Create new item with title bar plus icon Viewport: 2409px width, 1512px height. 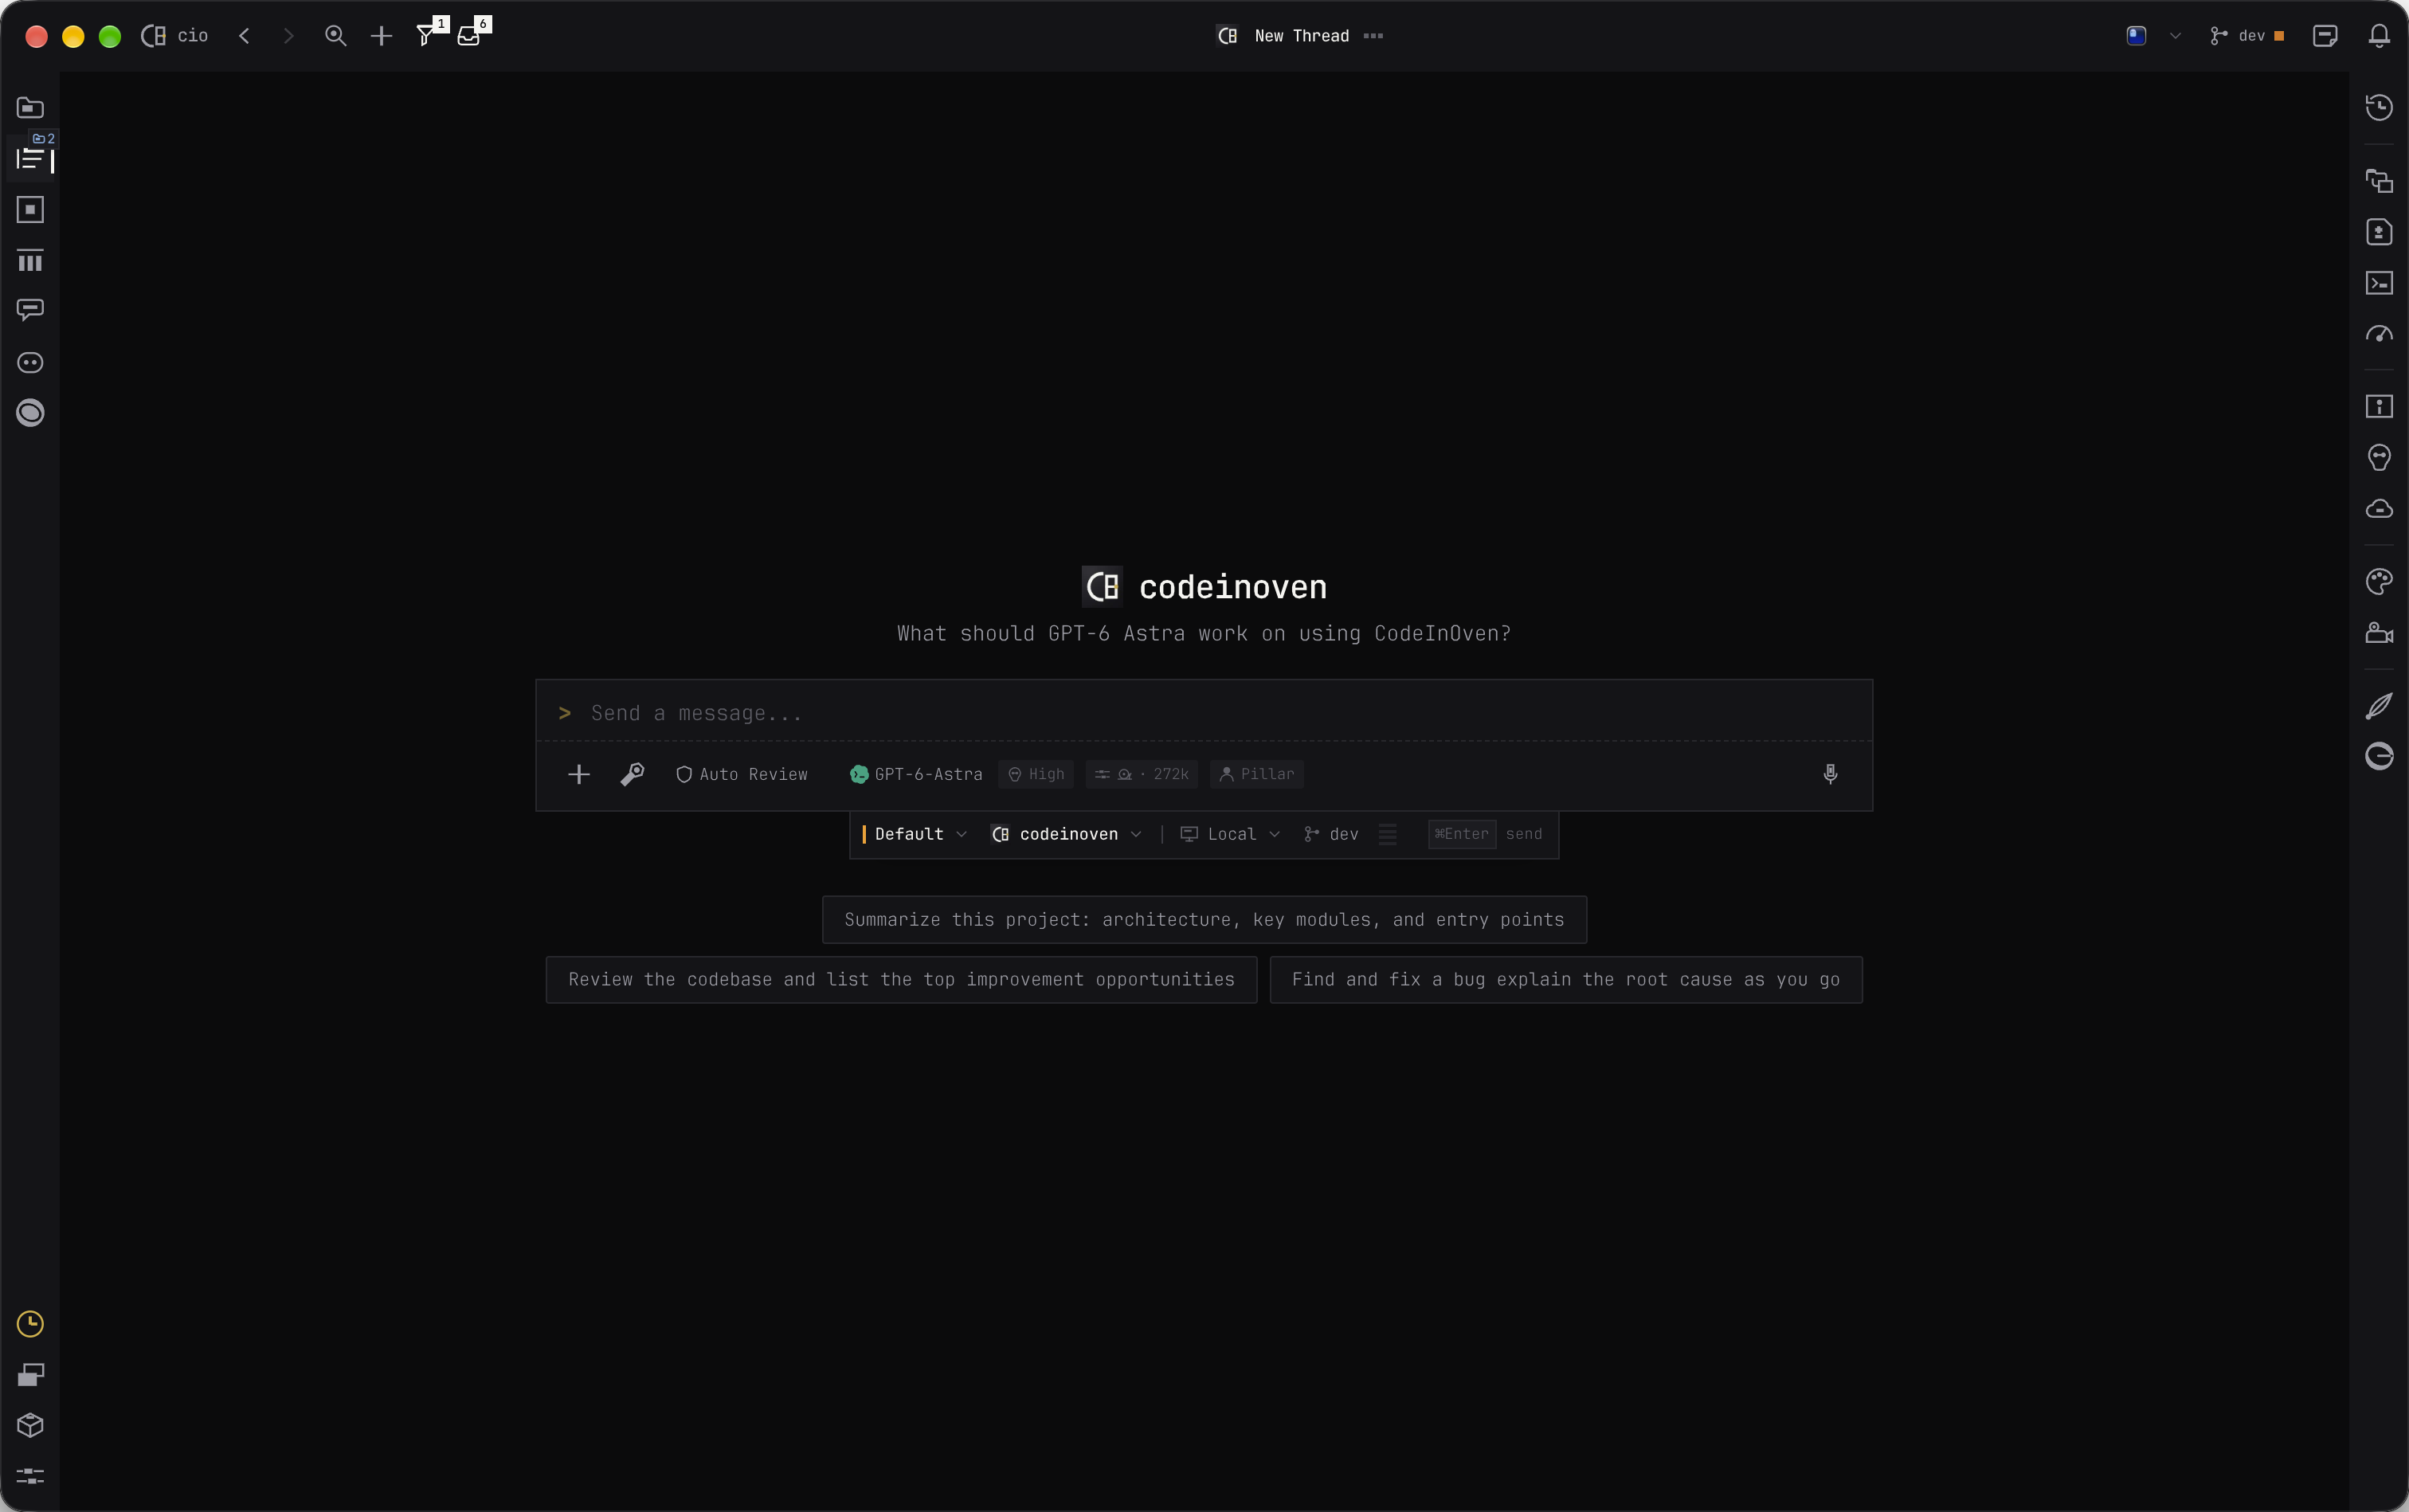pos(381,36)
